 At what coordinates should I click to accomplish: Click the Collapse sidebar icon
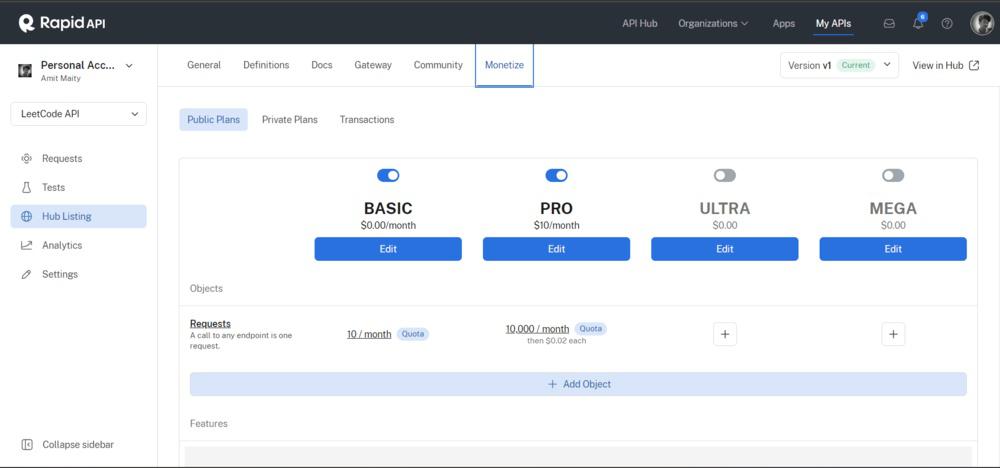27,444
